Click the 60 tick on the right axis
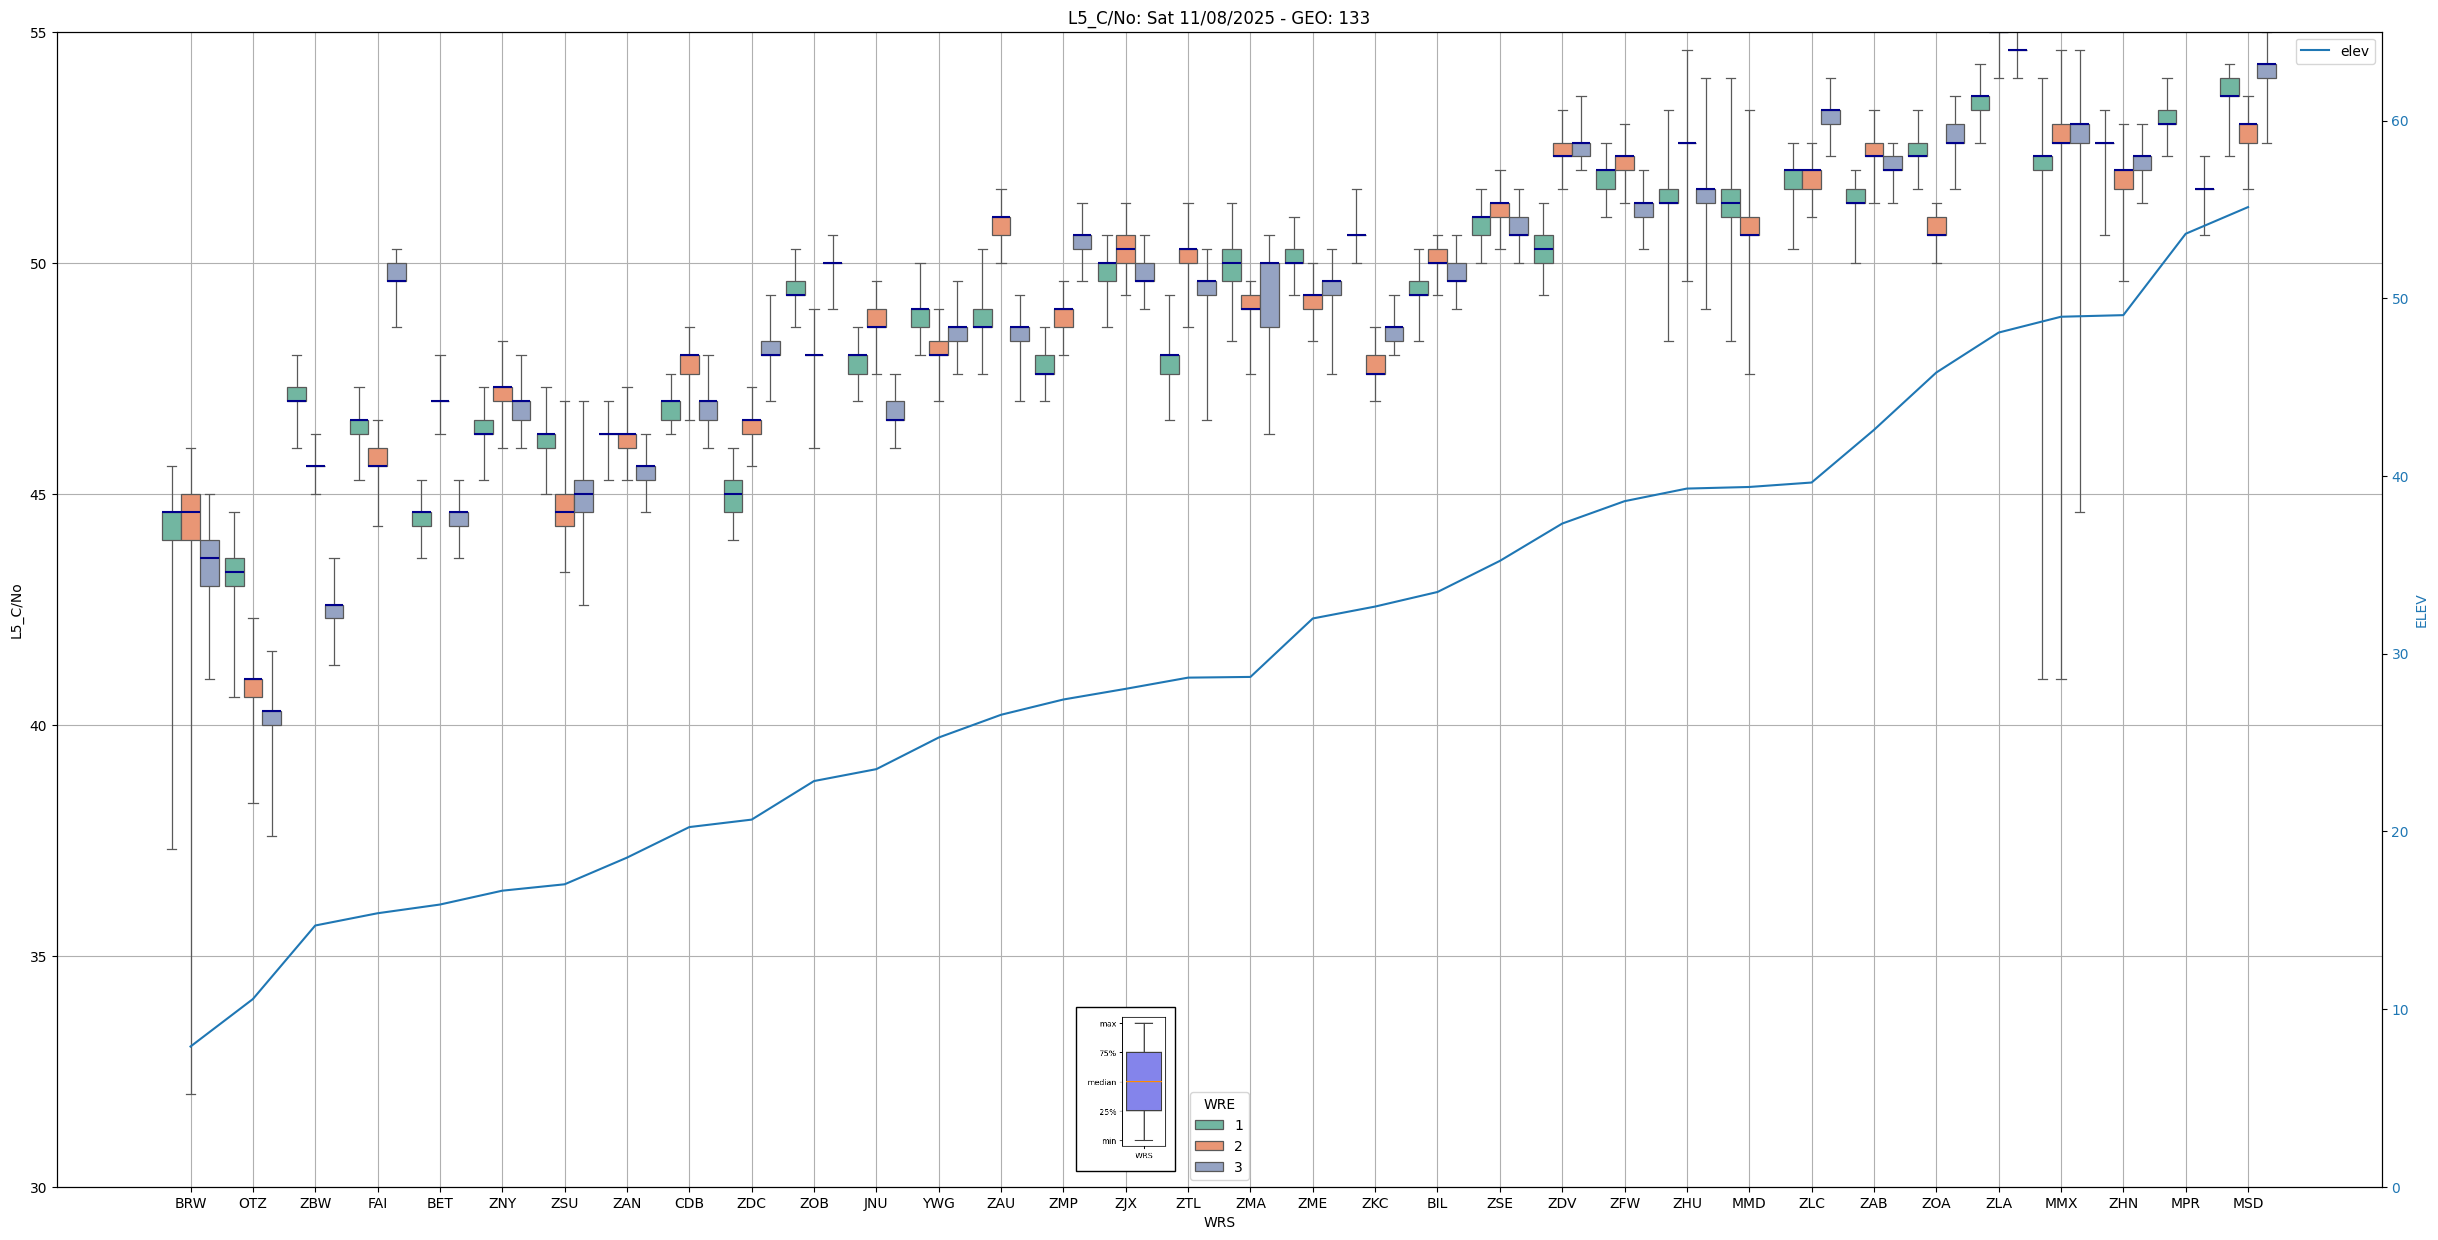 (x=2400, y=122)
